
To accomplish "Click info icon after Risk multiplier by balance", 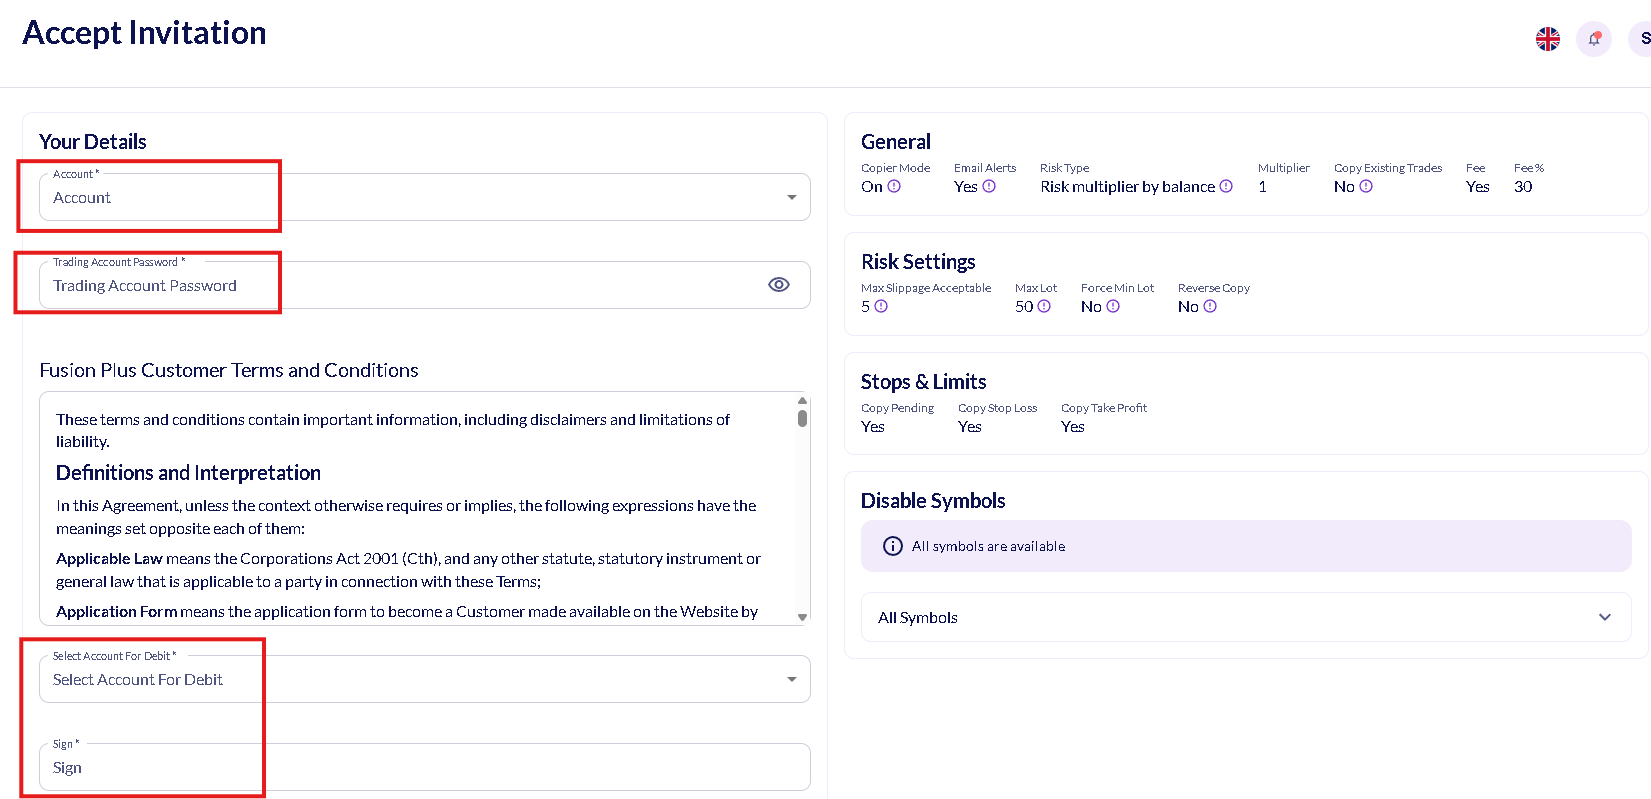I will coord(1226,186).
